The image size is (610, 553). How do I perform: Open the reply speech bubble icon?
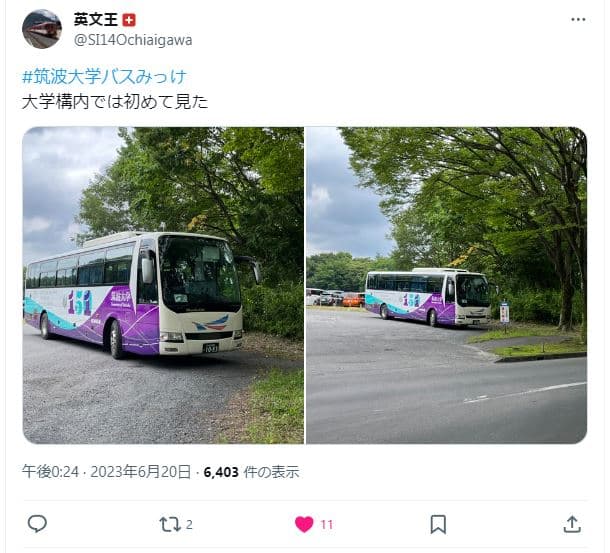pyautogui.click(x=37, y=524)
